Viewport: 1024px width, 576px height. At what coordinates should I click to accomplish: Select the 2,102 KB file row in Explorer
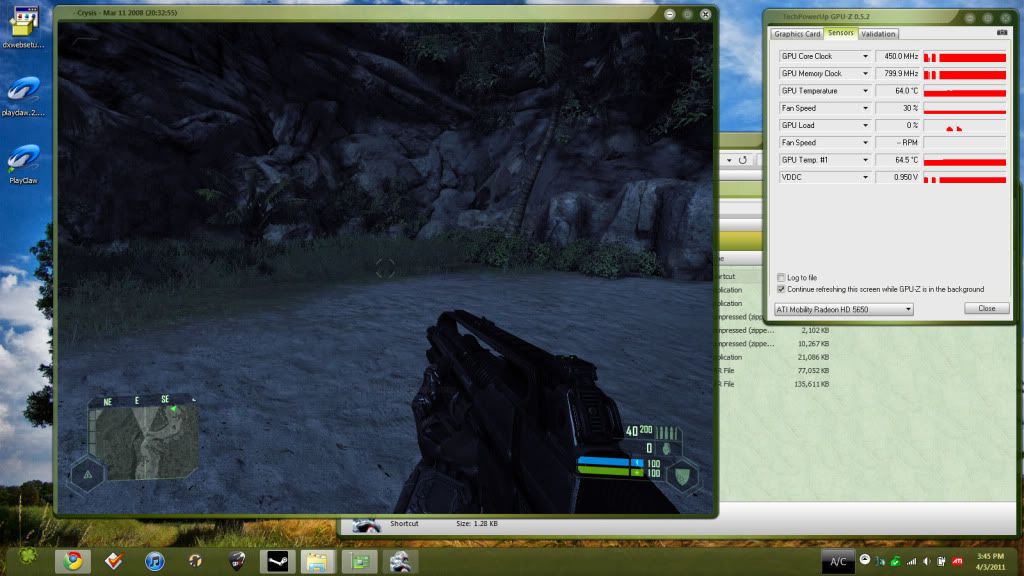pos(775,330)
